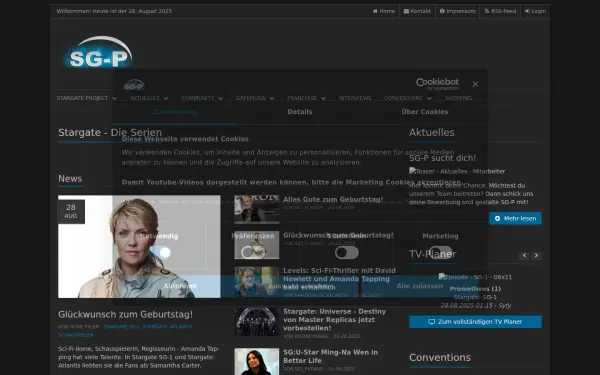Click the Auswahl erlauben button
Viewport: 600px width, 375px height.
300,286
